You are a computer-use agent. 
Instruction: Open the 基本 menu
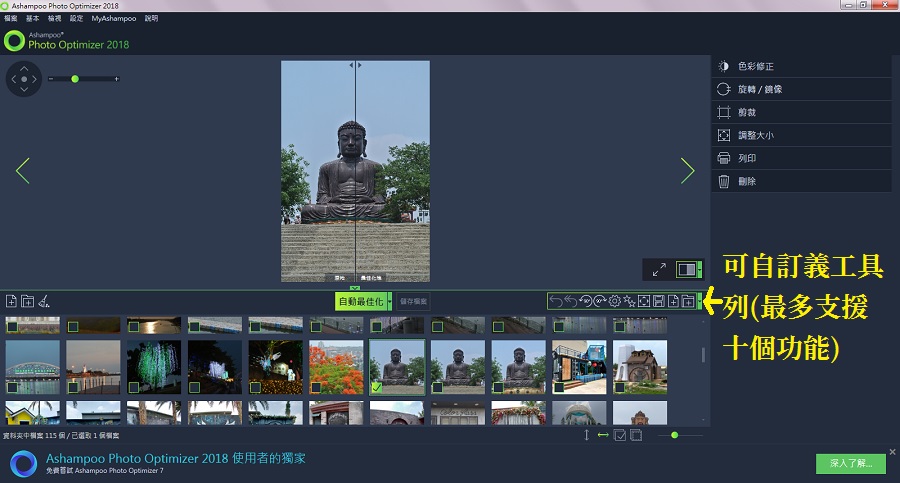tap(32, 18)
